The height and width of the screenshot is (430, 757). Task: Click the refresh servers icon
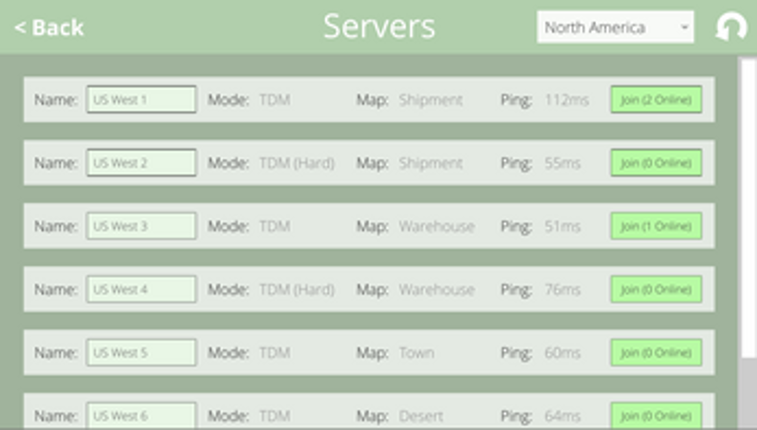tap(731, 28)
